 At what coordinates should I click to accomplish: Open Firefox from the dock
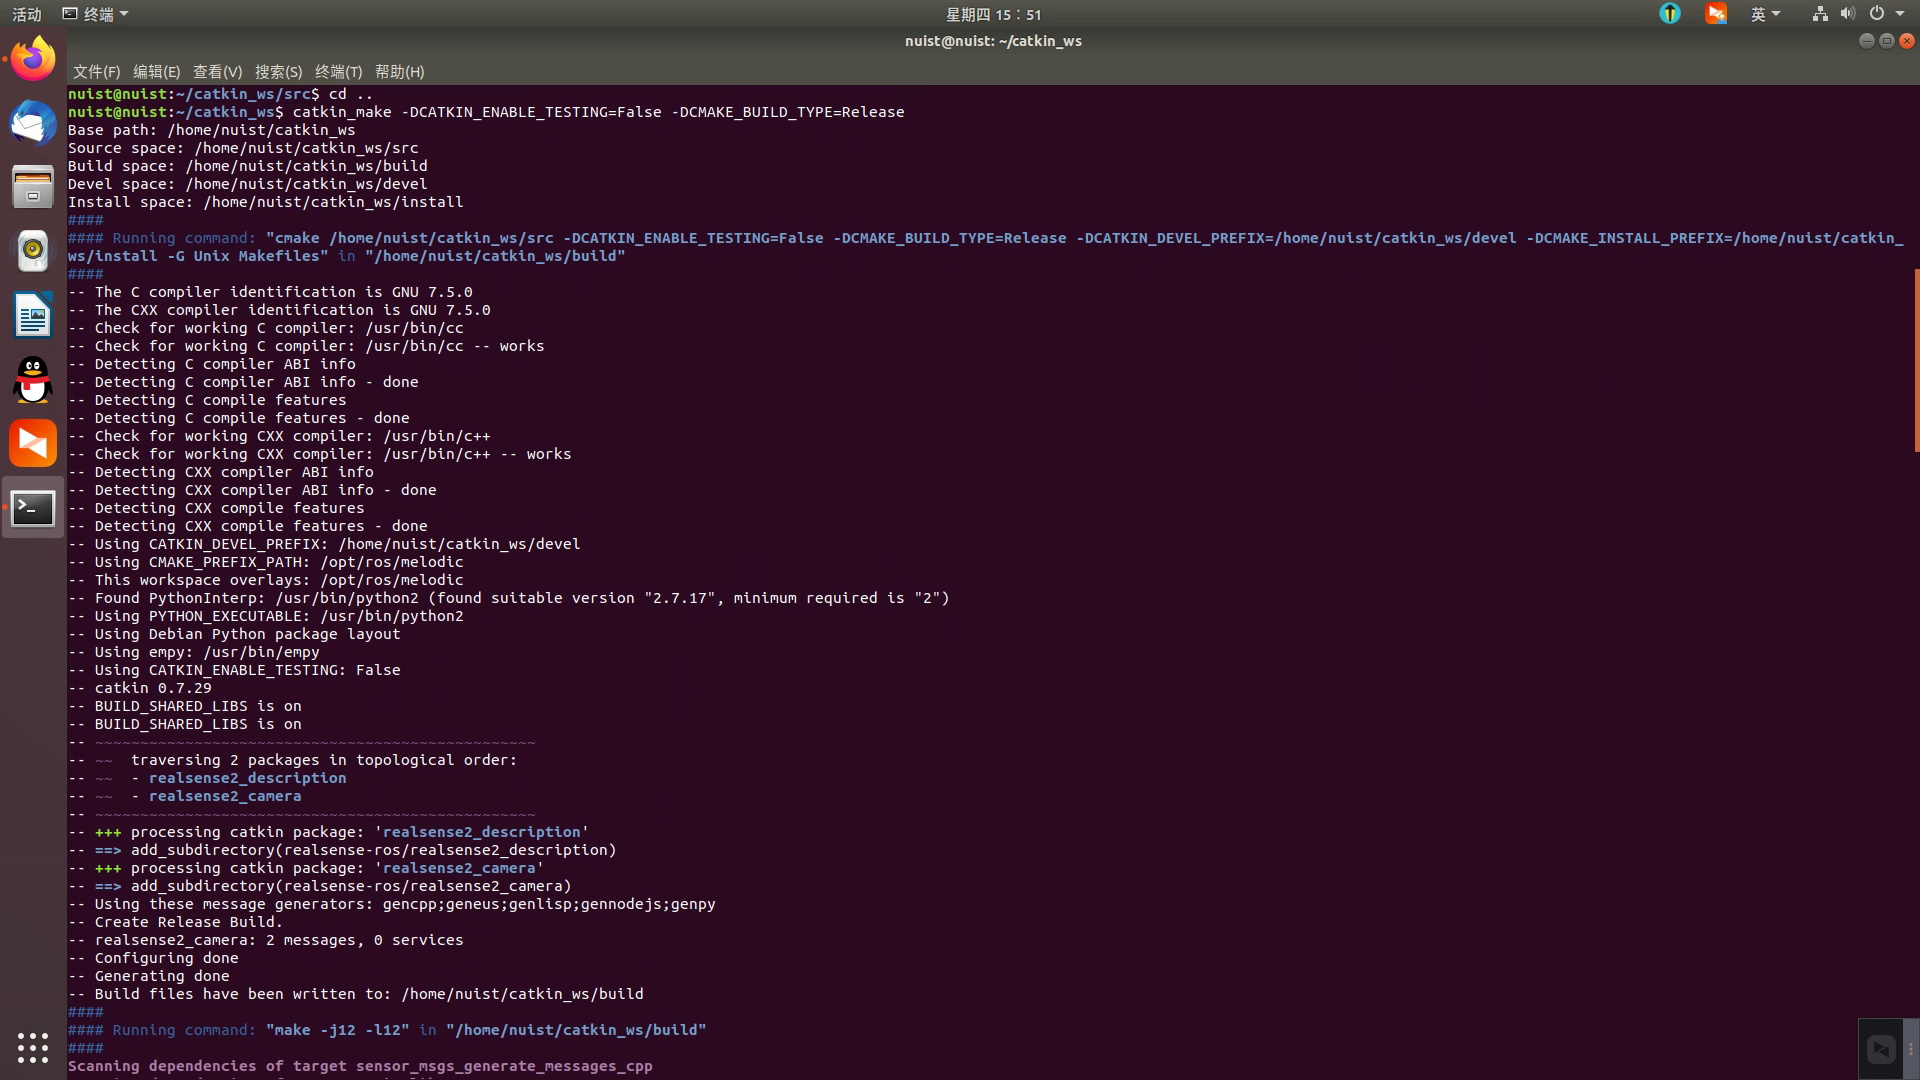pyautogui.click(x=33, y=59)
